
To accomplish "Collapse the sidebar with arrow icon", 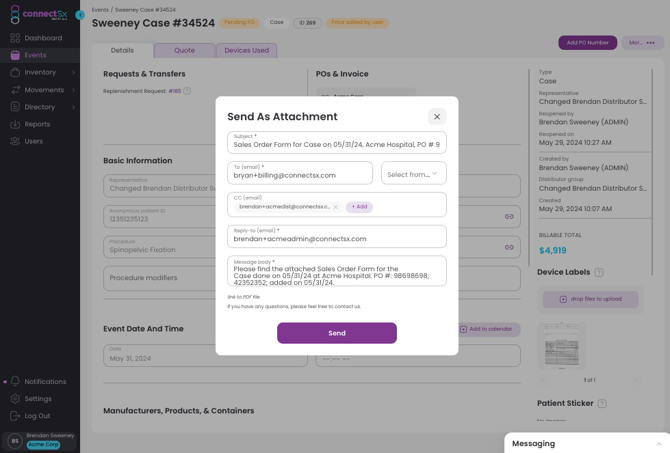I will pos(80,15).
